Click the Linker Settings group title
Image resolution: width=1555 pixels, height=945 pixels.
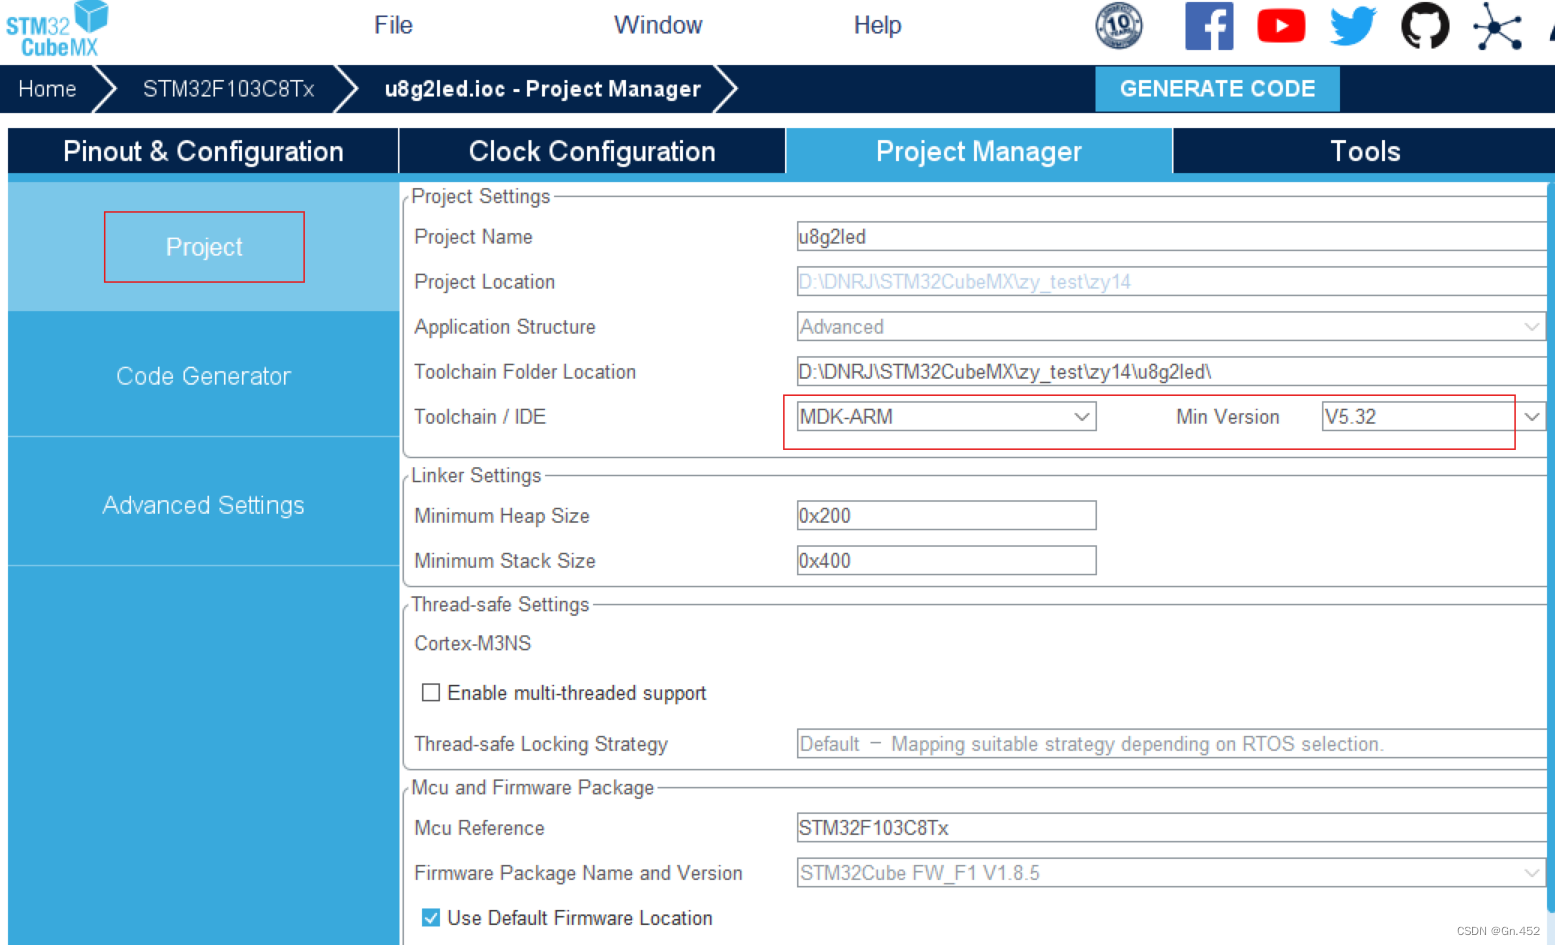pyautogui.click(x=476, y=475)
